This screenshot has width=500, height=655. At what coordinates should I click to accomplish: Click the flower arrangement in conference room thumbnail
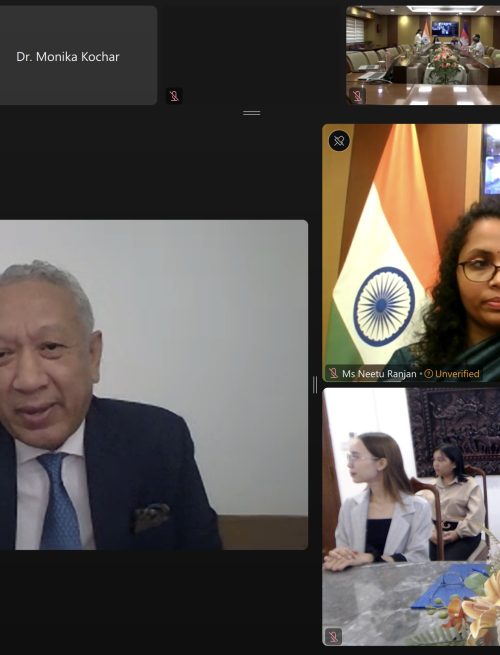tap(445, 63)
